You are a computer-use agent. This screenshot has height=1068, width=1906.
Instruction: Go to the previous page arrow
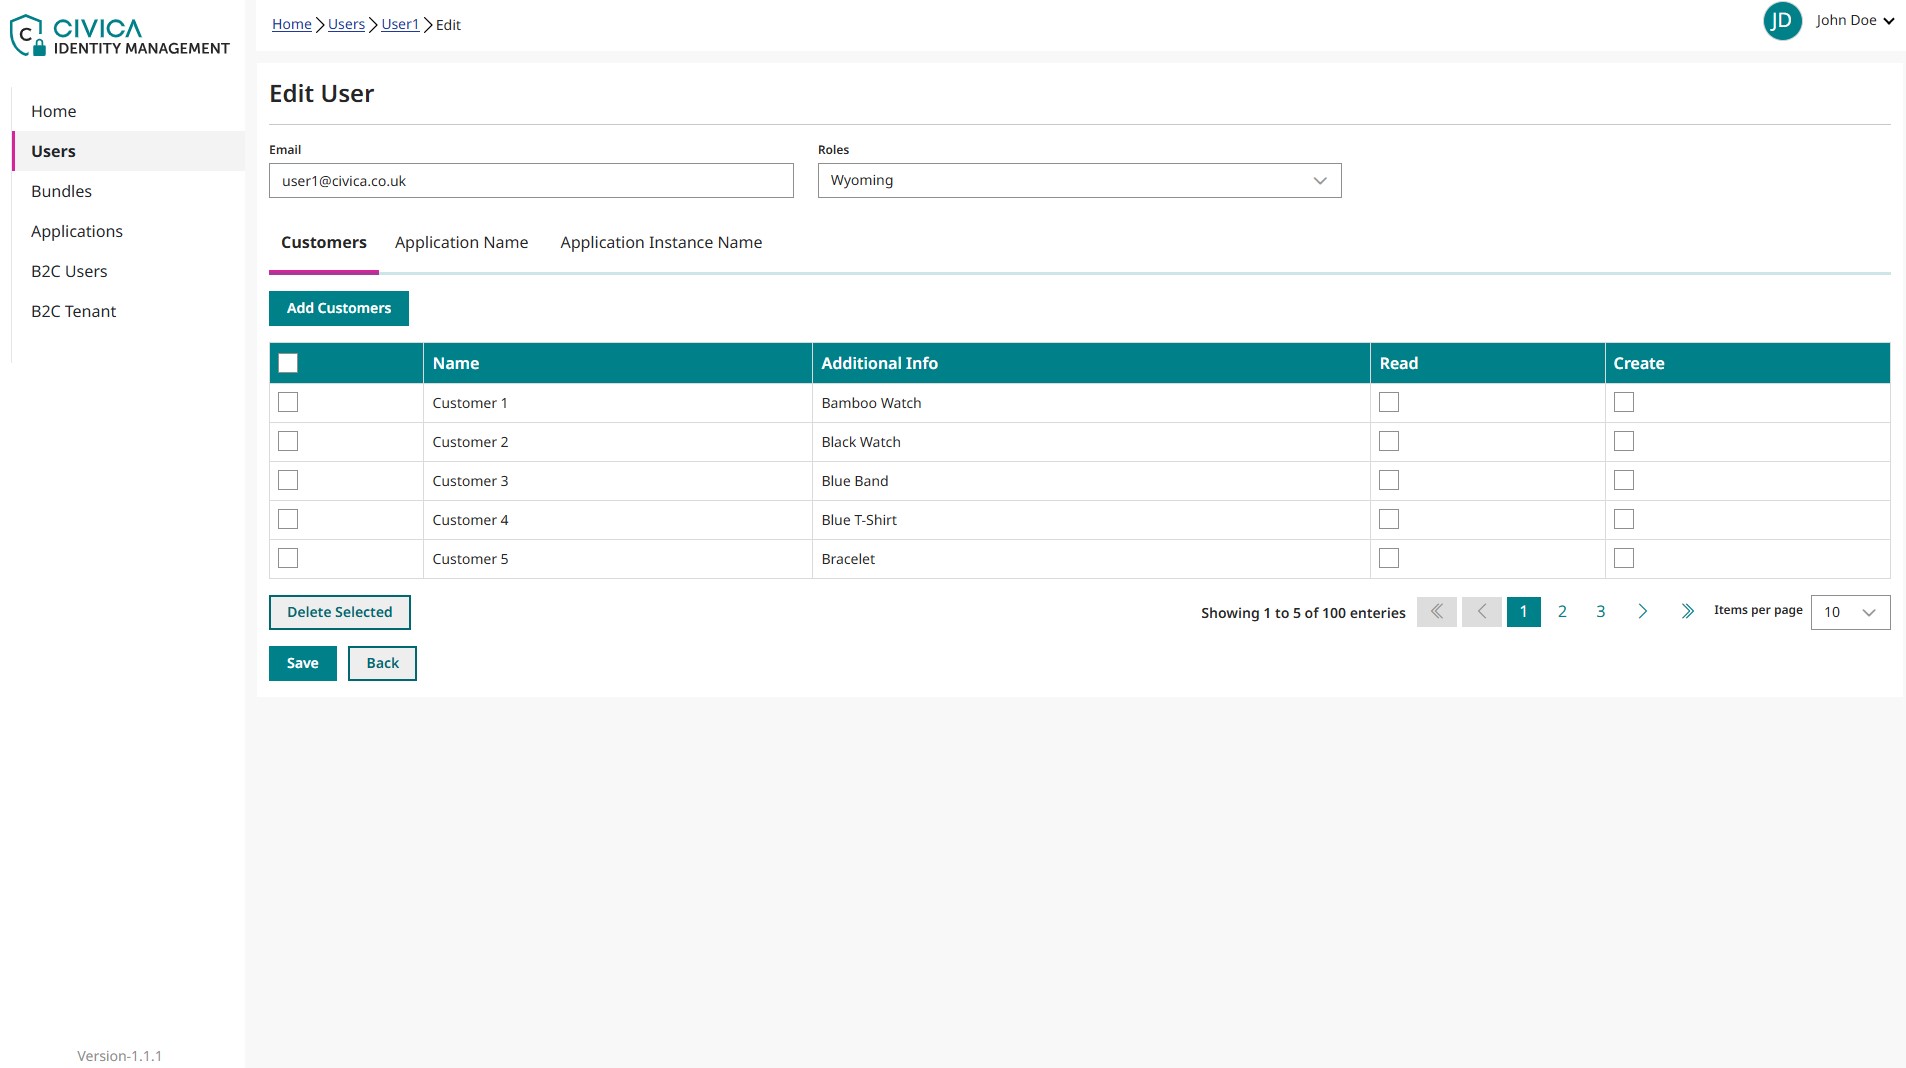[1481, 612]
